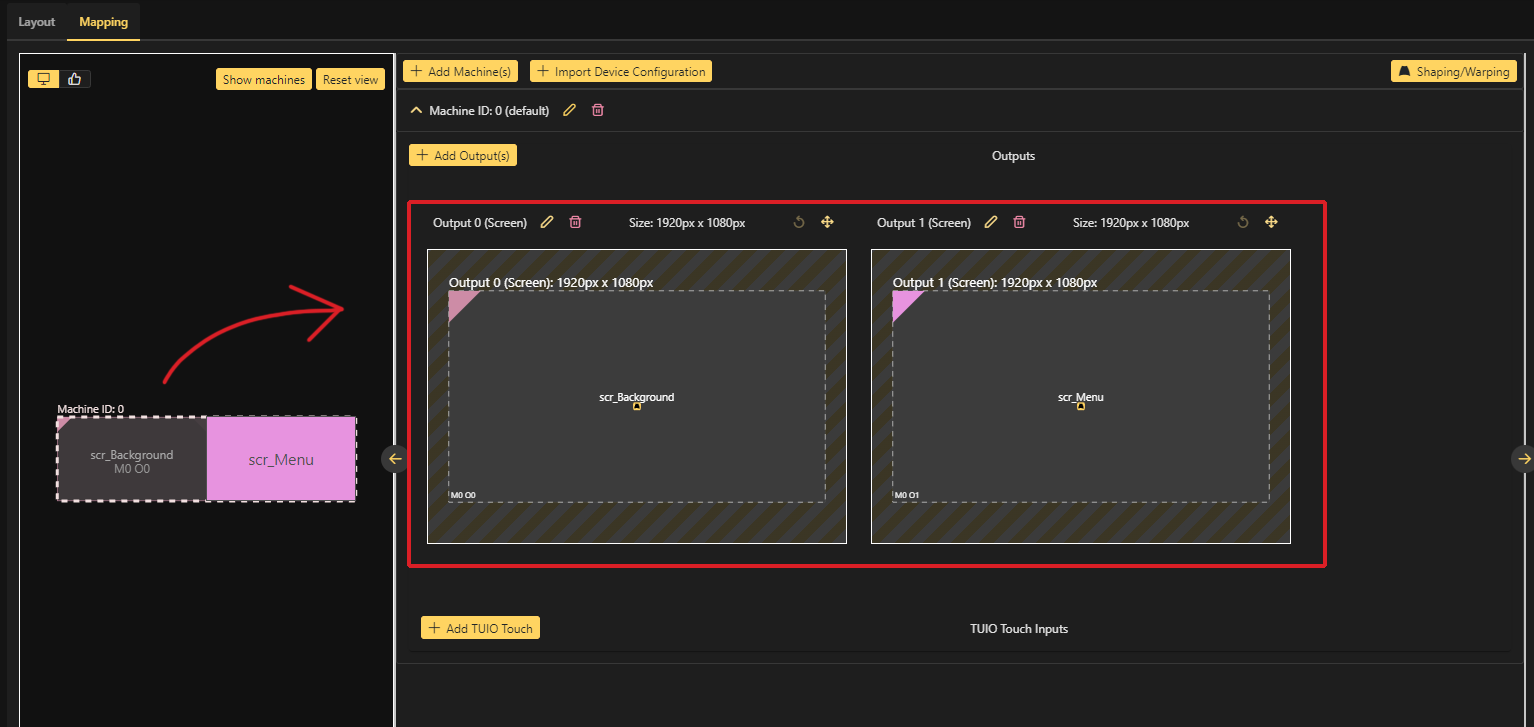Open the Mapping tab
This screenshot has width=1534, height=727.
pyautogui.click(x=104, y=22)
